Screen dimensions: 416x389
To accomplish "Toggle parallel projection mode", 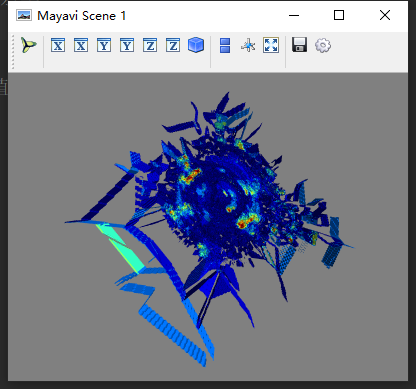I will click(x=225, y=45).
